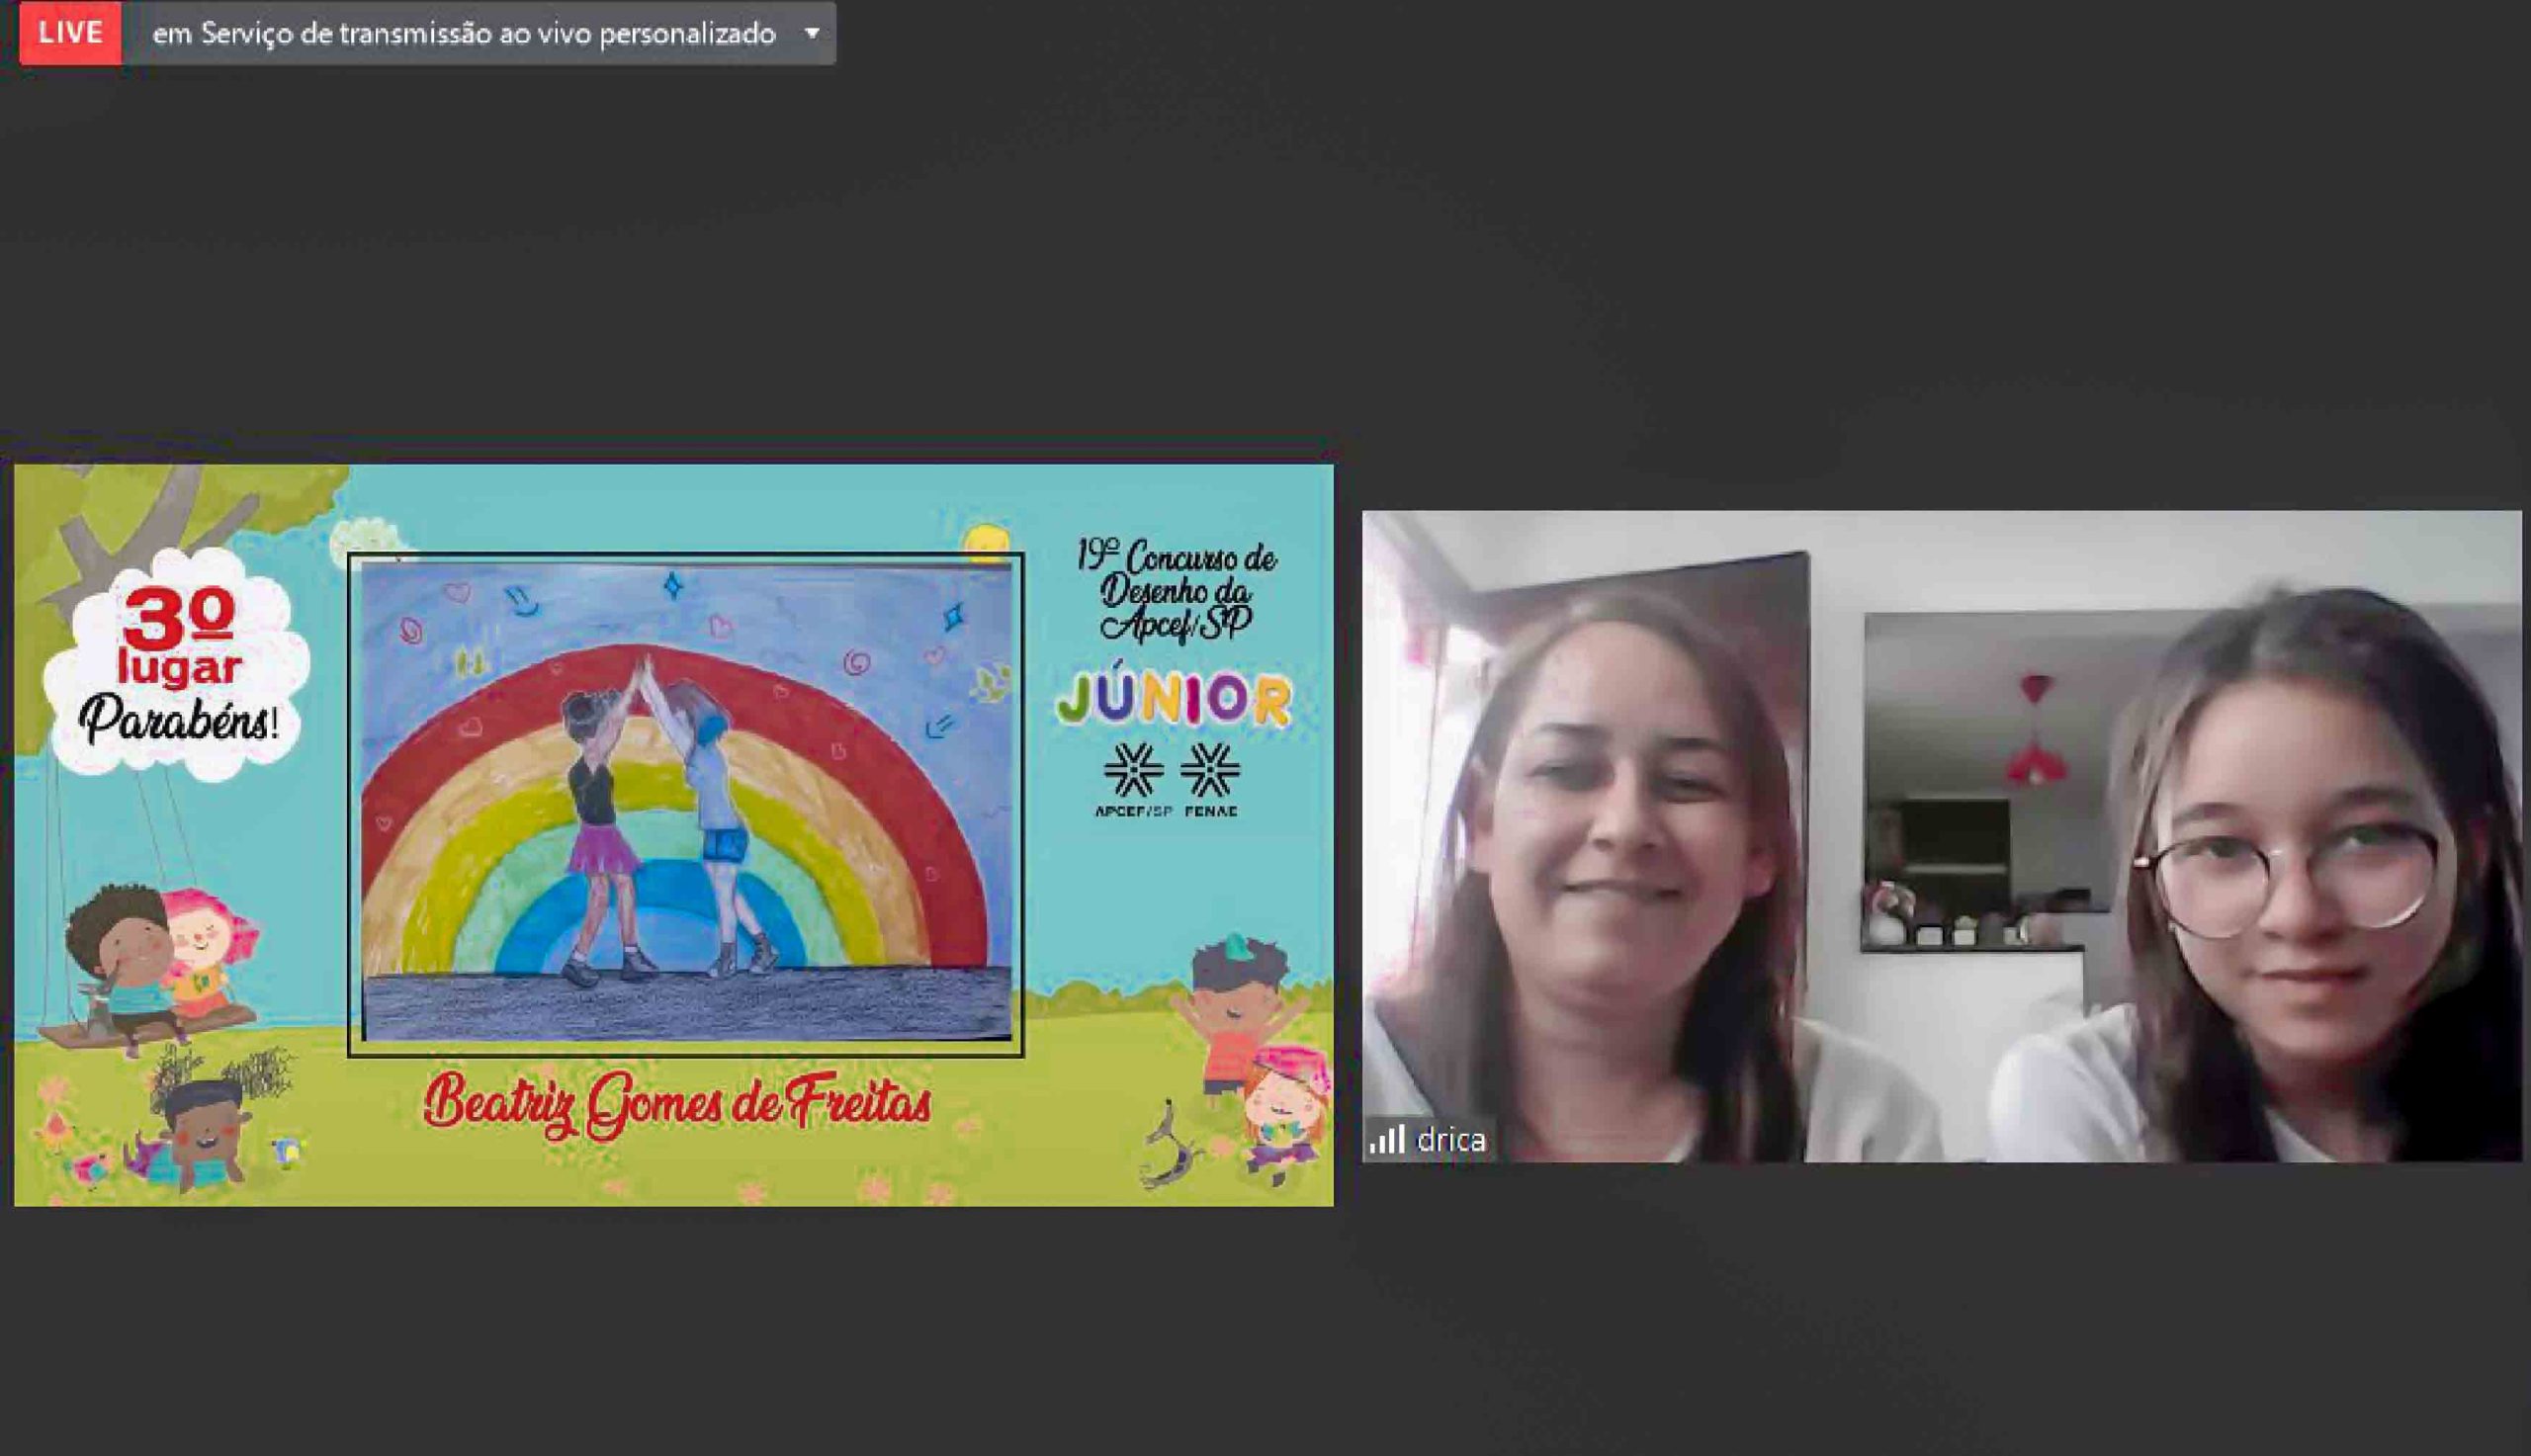Expand the live stream dropdown arrow

812,33
